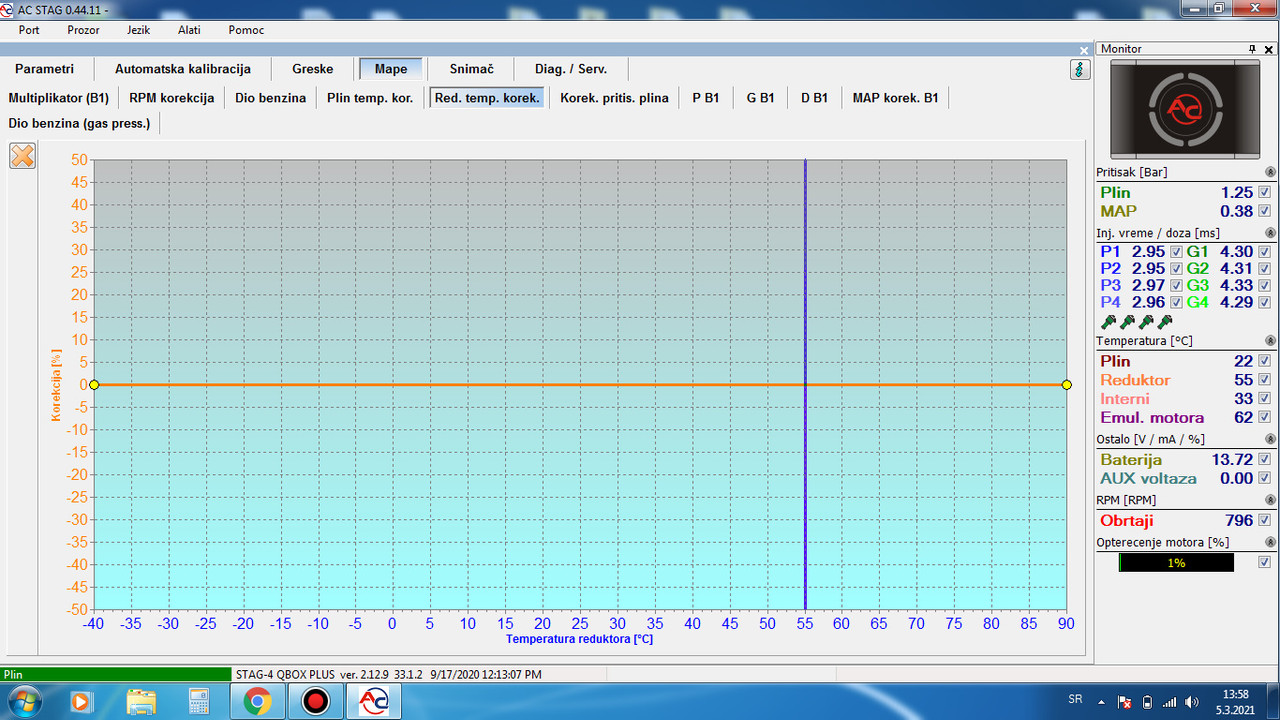This screenshot has width=1280, height=720.
Task: Uncheck the Reduktor temperature checkbox
Action: click(1265, 380)
